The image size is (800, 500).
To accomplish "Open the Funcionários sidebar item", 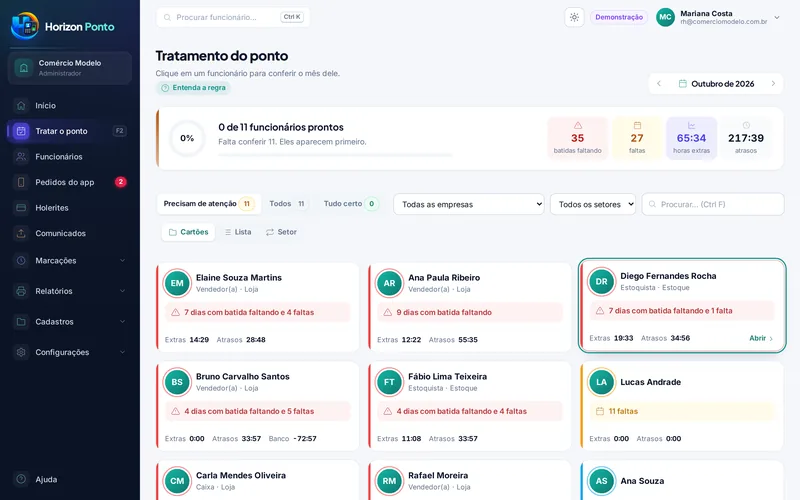I will 69,157.
